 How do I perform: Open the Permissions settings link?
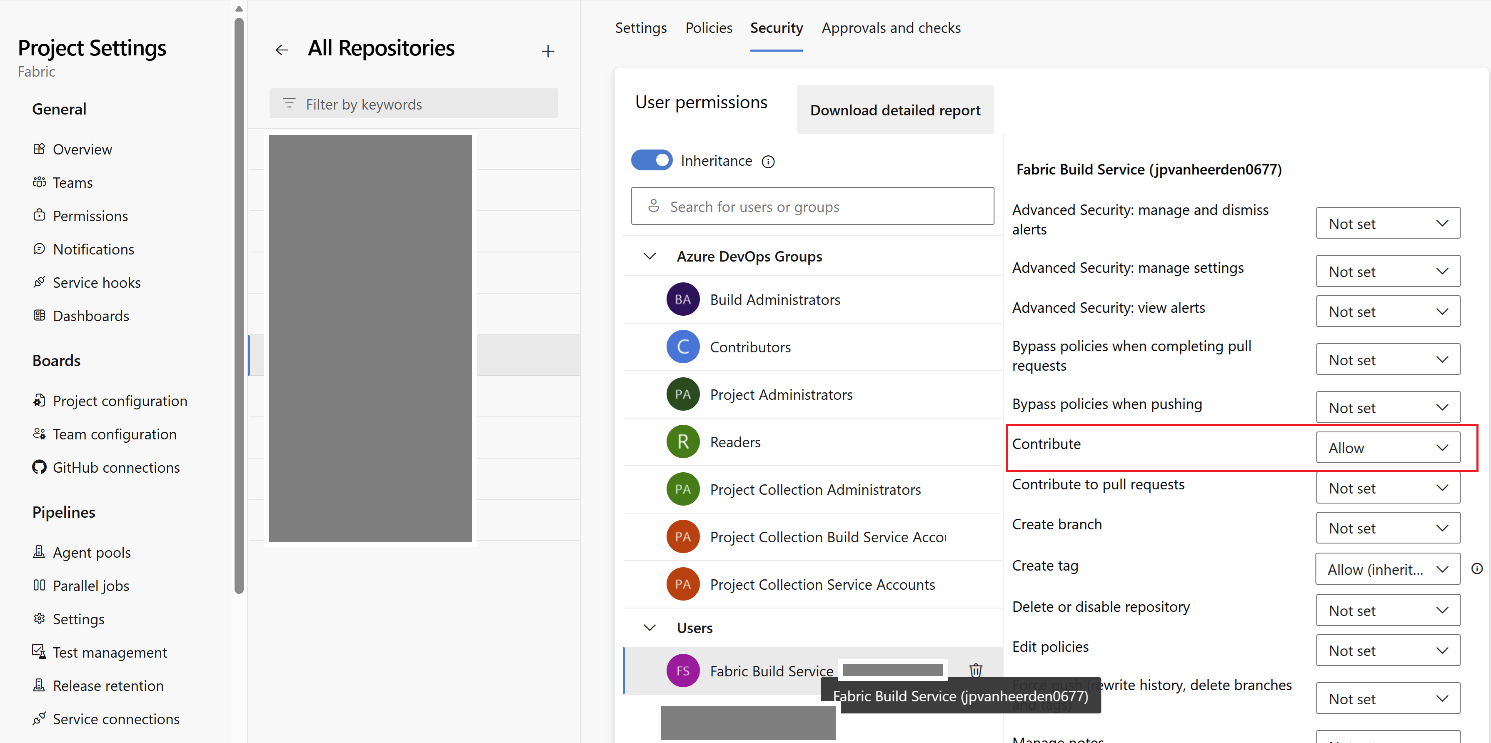coord(90,215)
